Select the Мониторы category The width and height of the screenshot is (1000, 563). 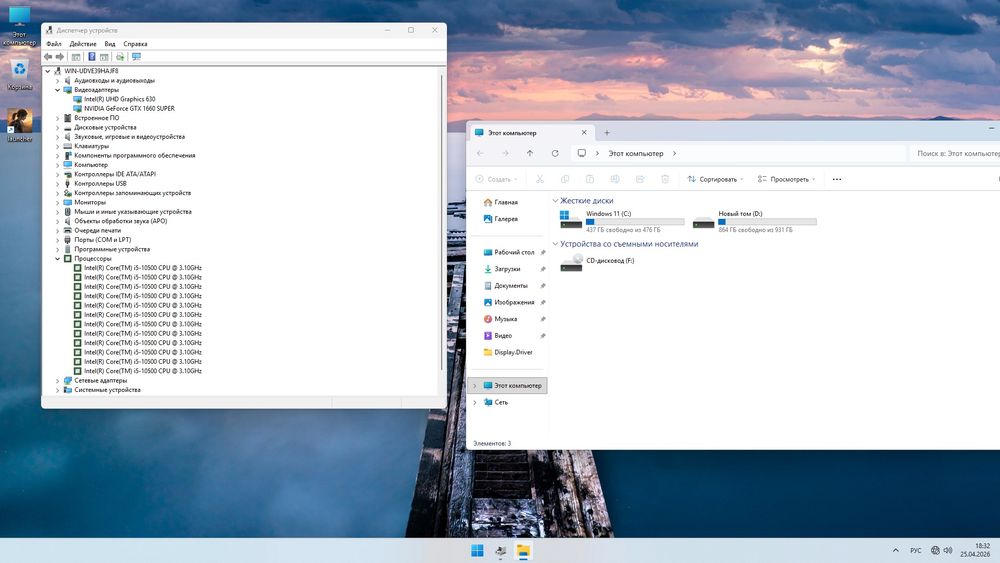click(90, 203)
